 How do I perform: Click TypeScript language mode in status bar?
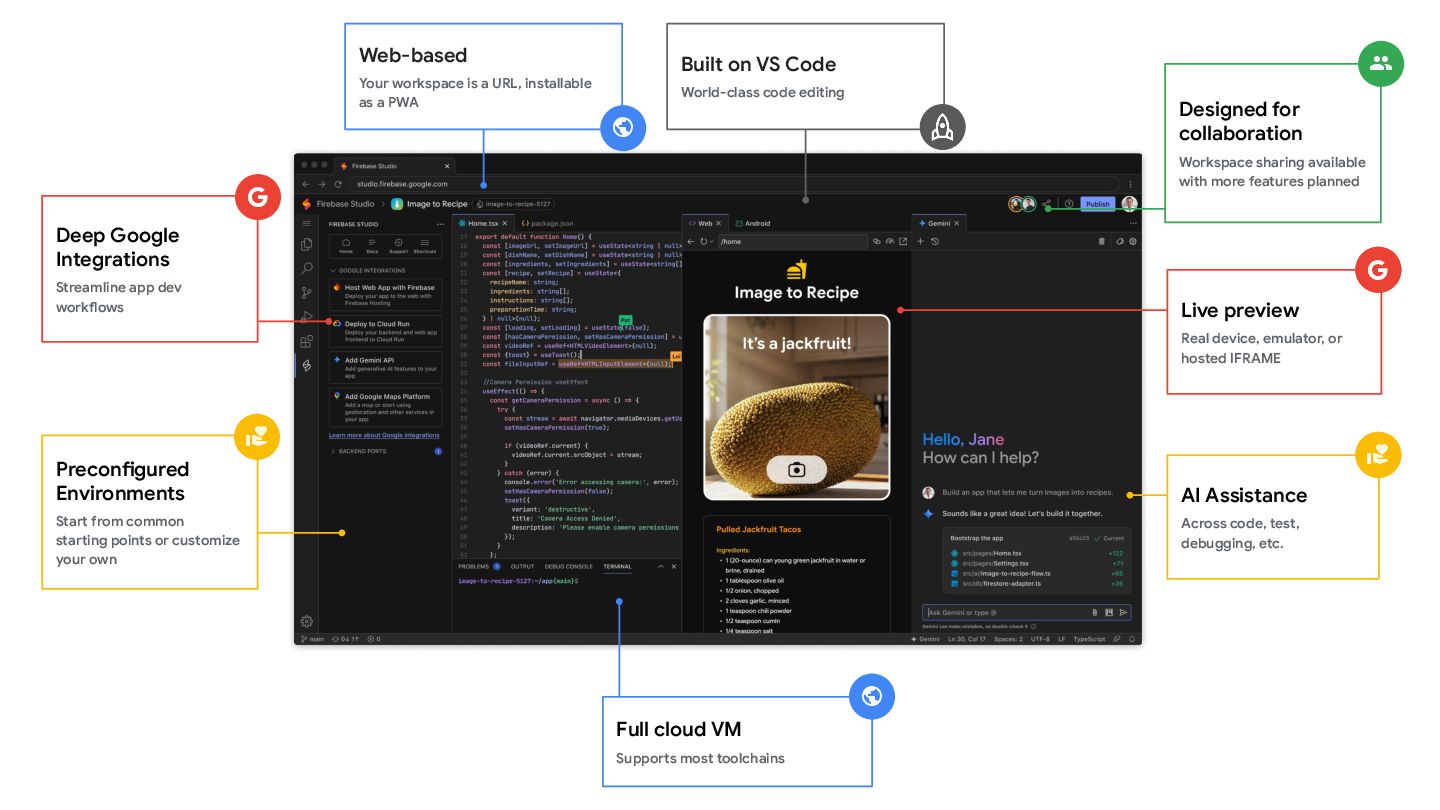tap(1089, 639)
